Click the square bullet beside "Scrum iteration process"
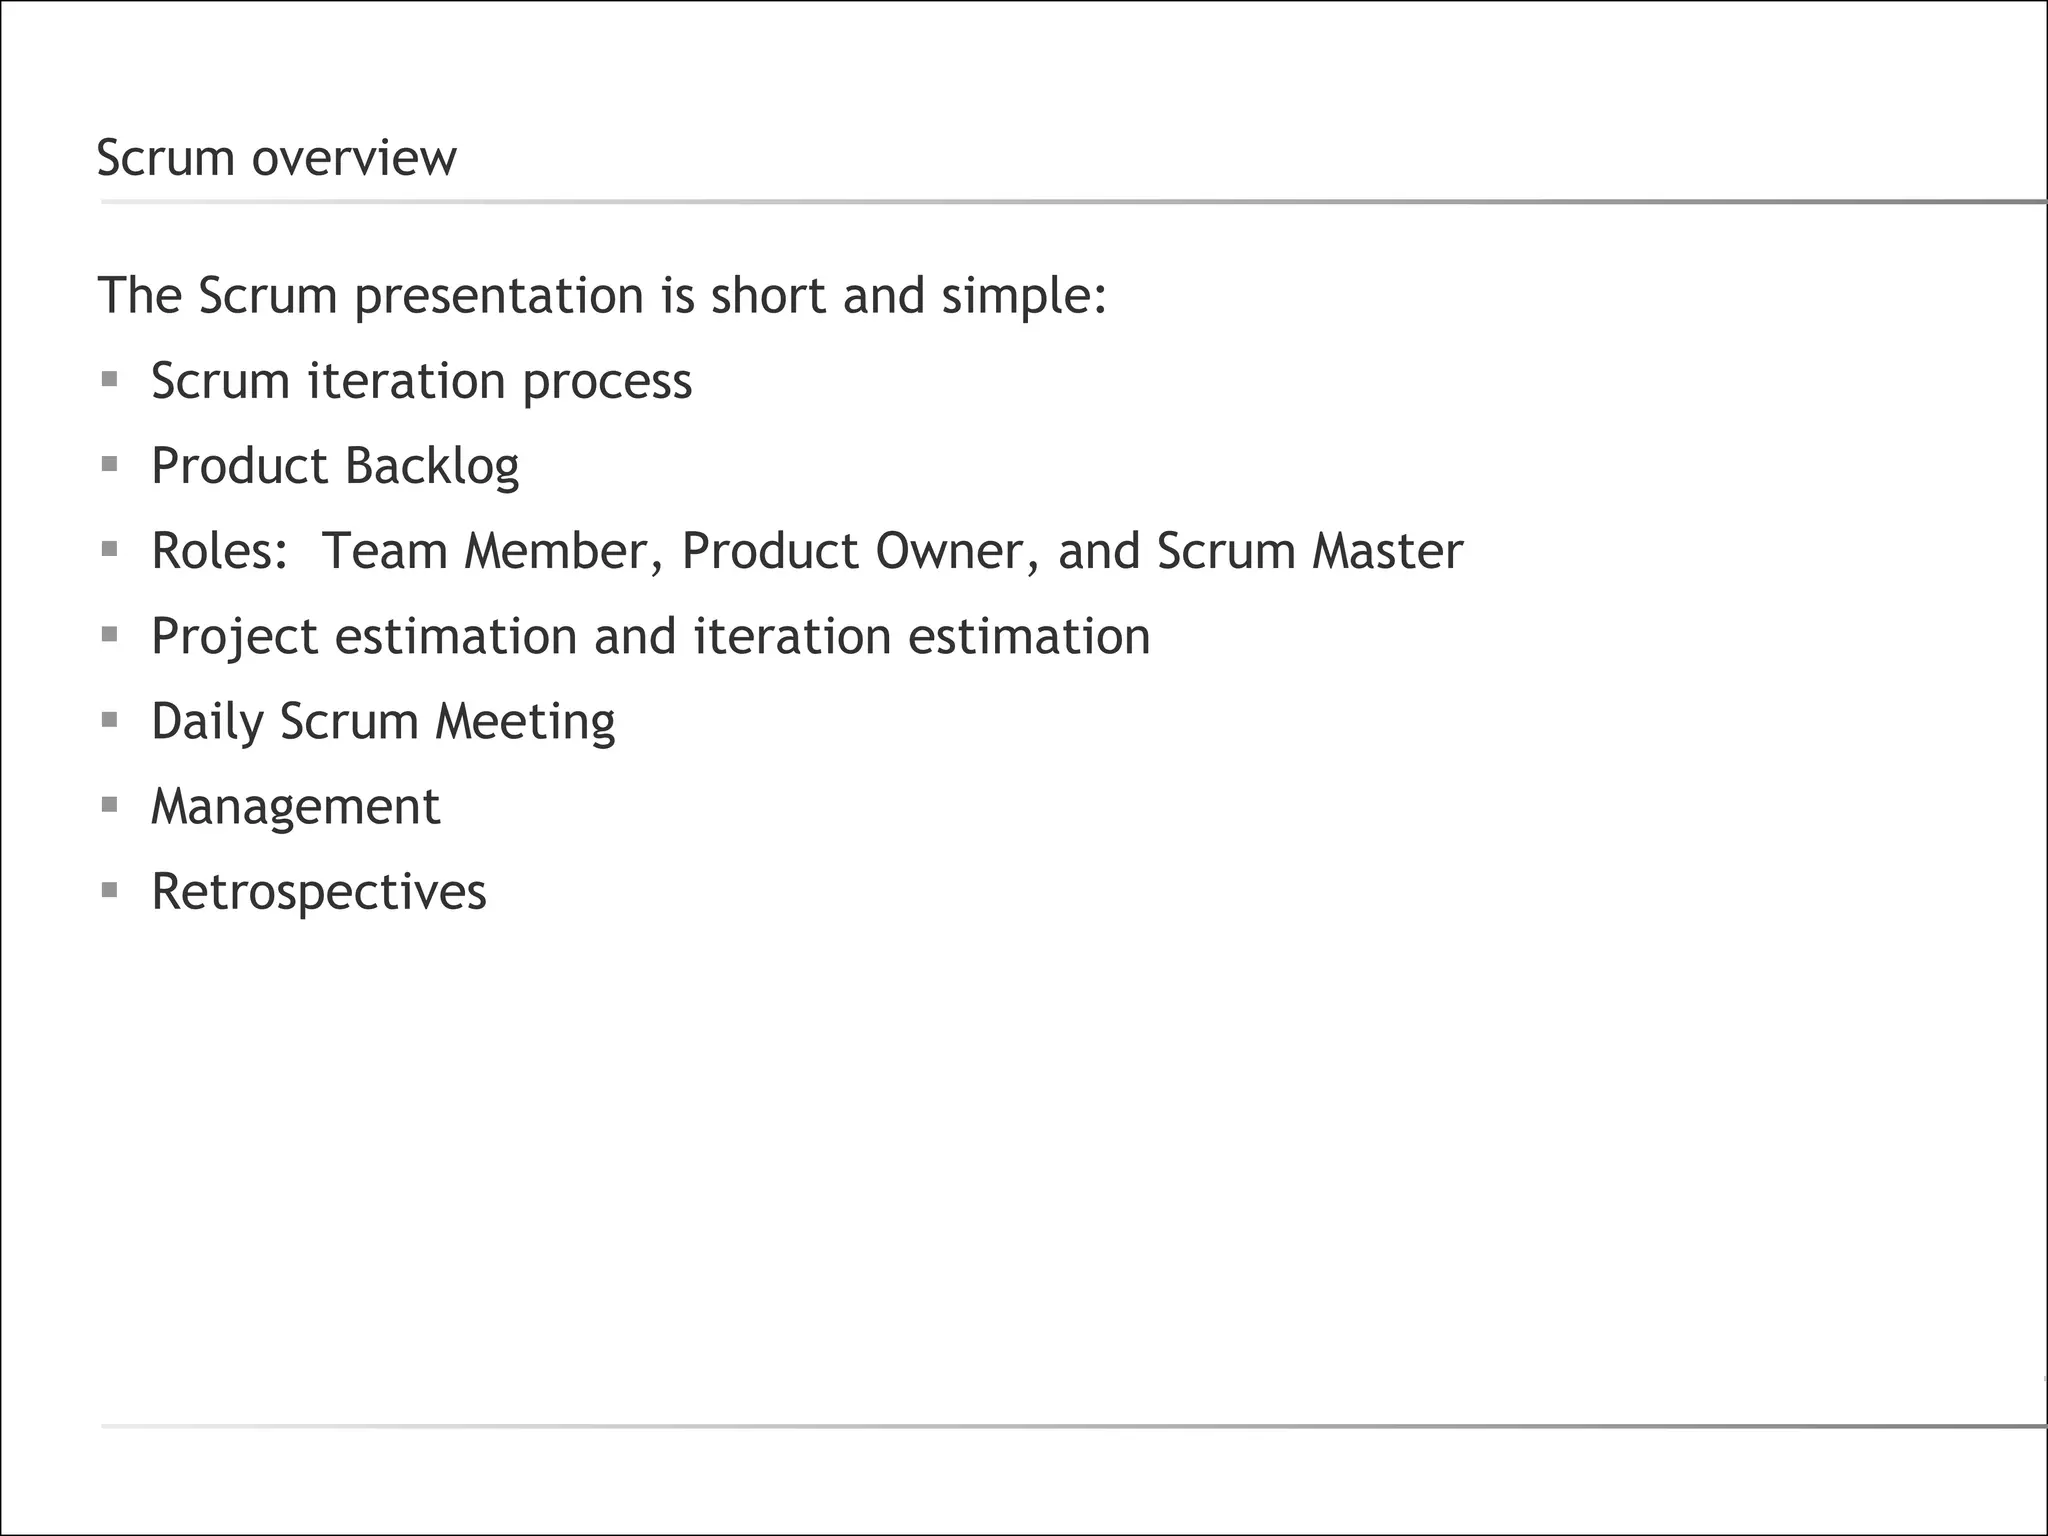 (x=110, y=379)
